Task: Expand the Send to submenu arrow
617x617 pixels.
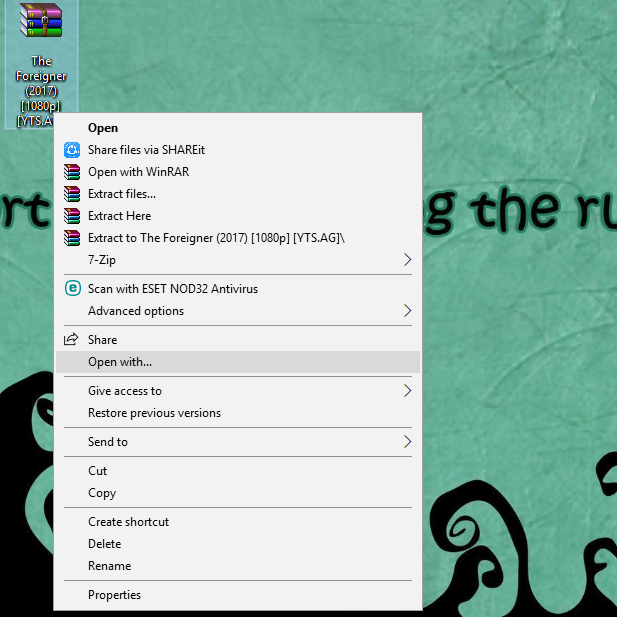Action: [x=408, y=442]
